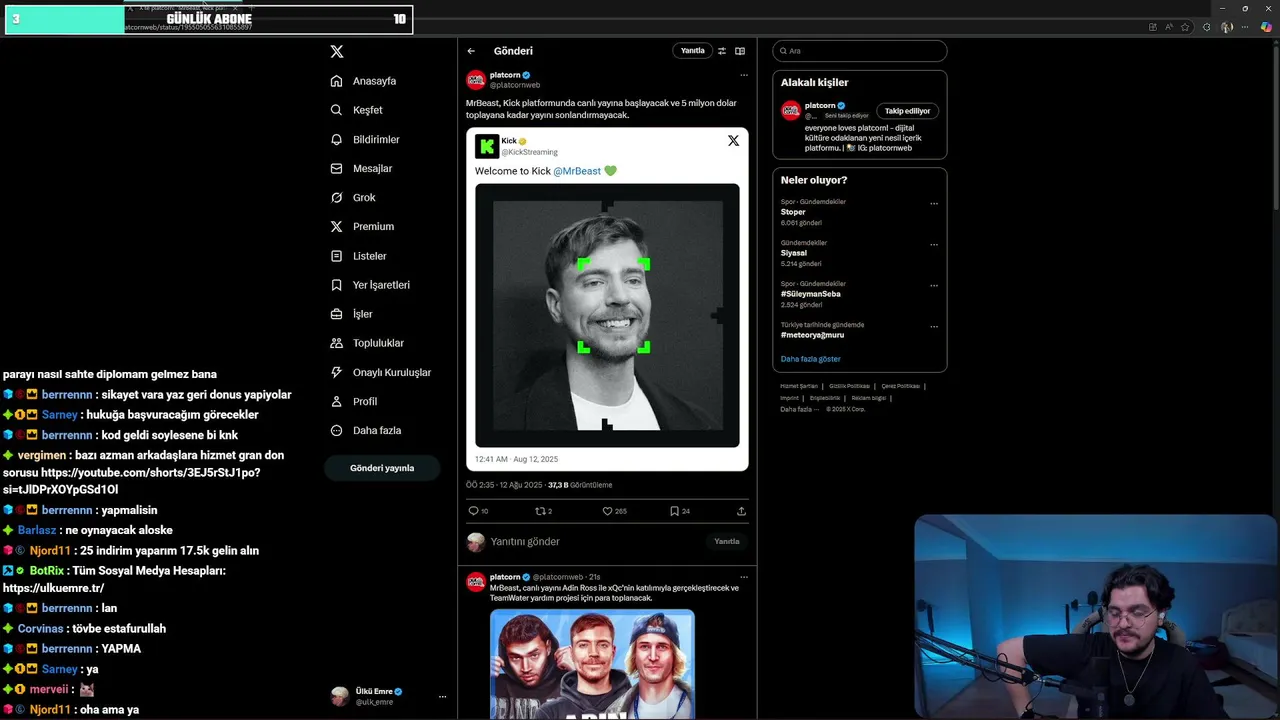Viewport: 1280px width, 720px height.
Task: Click the #SüleymanSeba trending topic
Action: click(810, 294)
